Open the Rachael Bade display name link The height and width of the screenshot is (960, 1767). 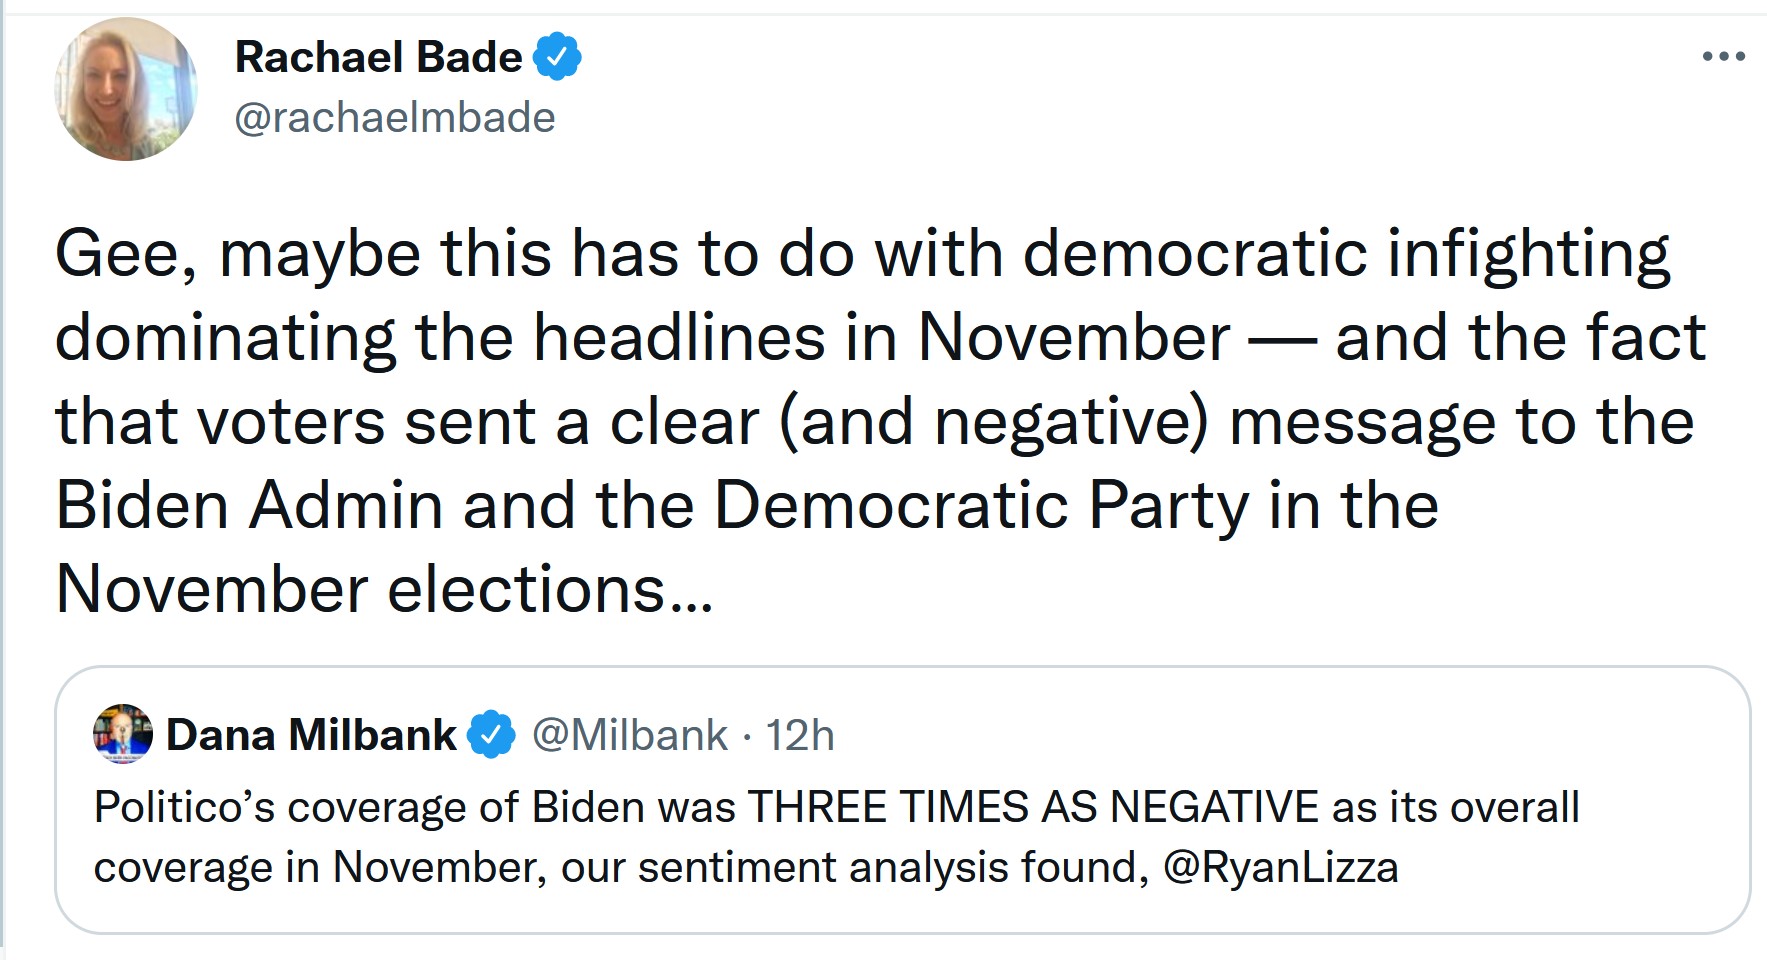[x=378, y=57]
